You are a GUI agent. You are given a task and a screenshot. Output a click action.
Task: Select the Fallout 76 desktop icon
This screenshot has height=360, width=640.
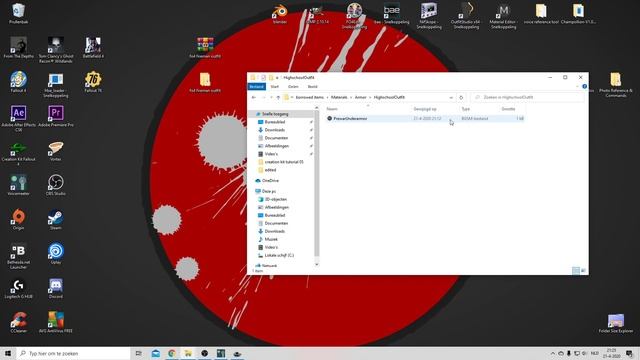pyautogui.click(x=93, y=82)
